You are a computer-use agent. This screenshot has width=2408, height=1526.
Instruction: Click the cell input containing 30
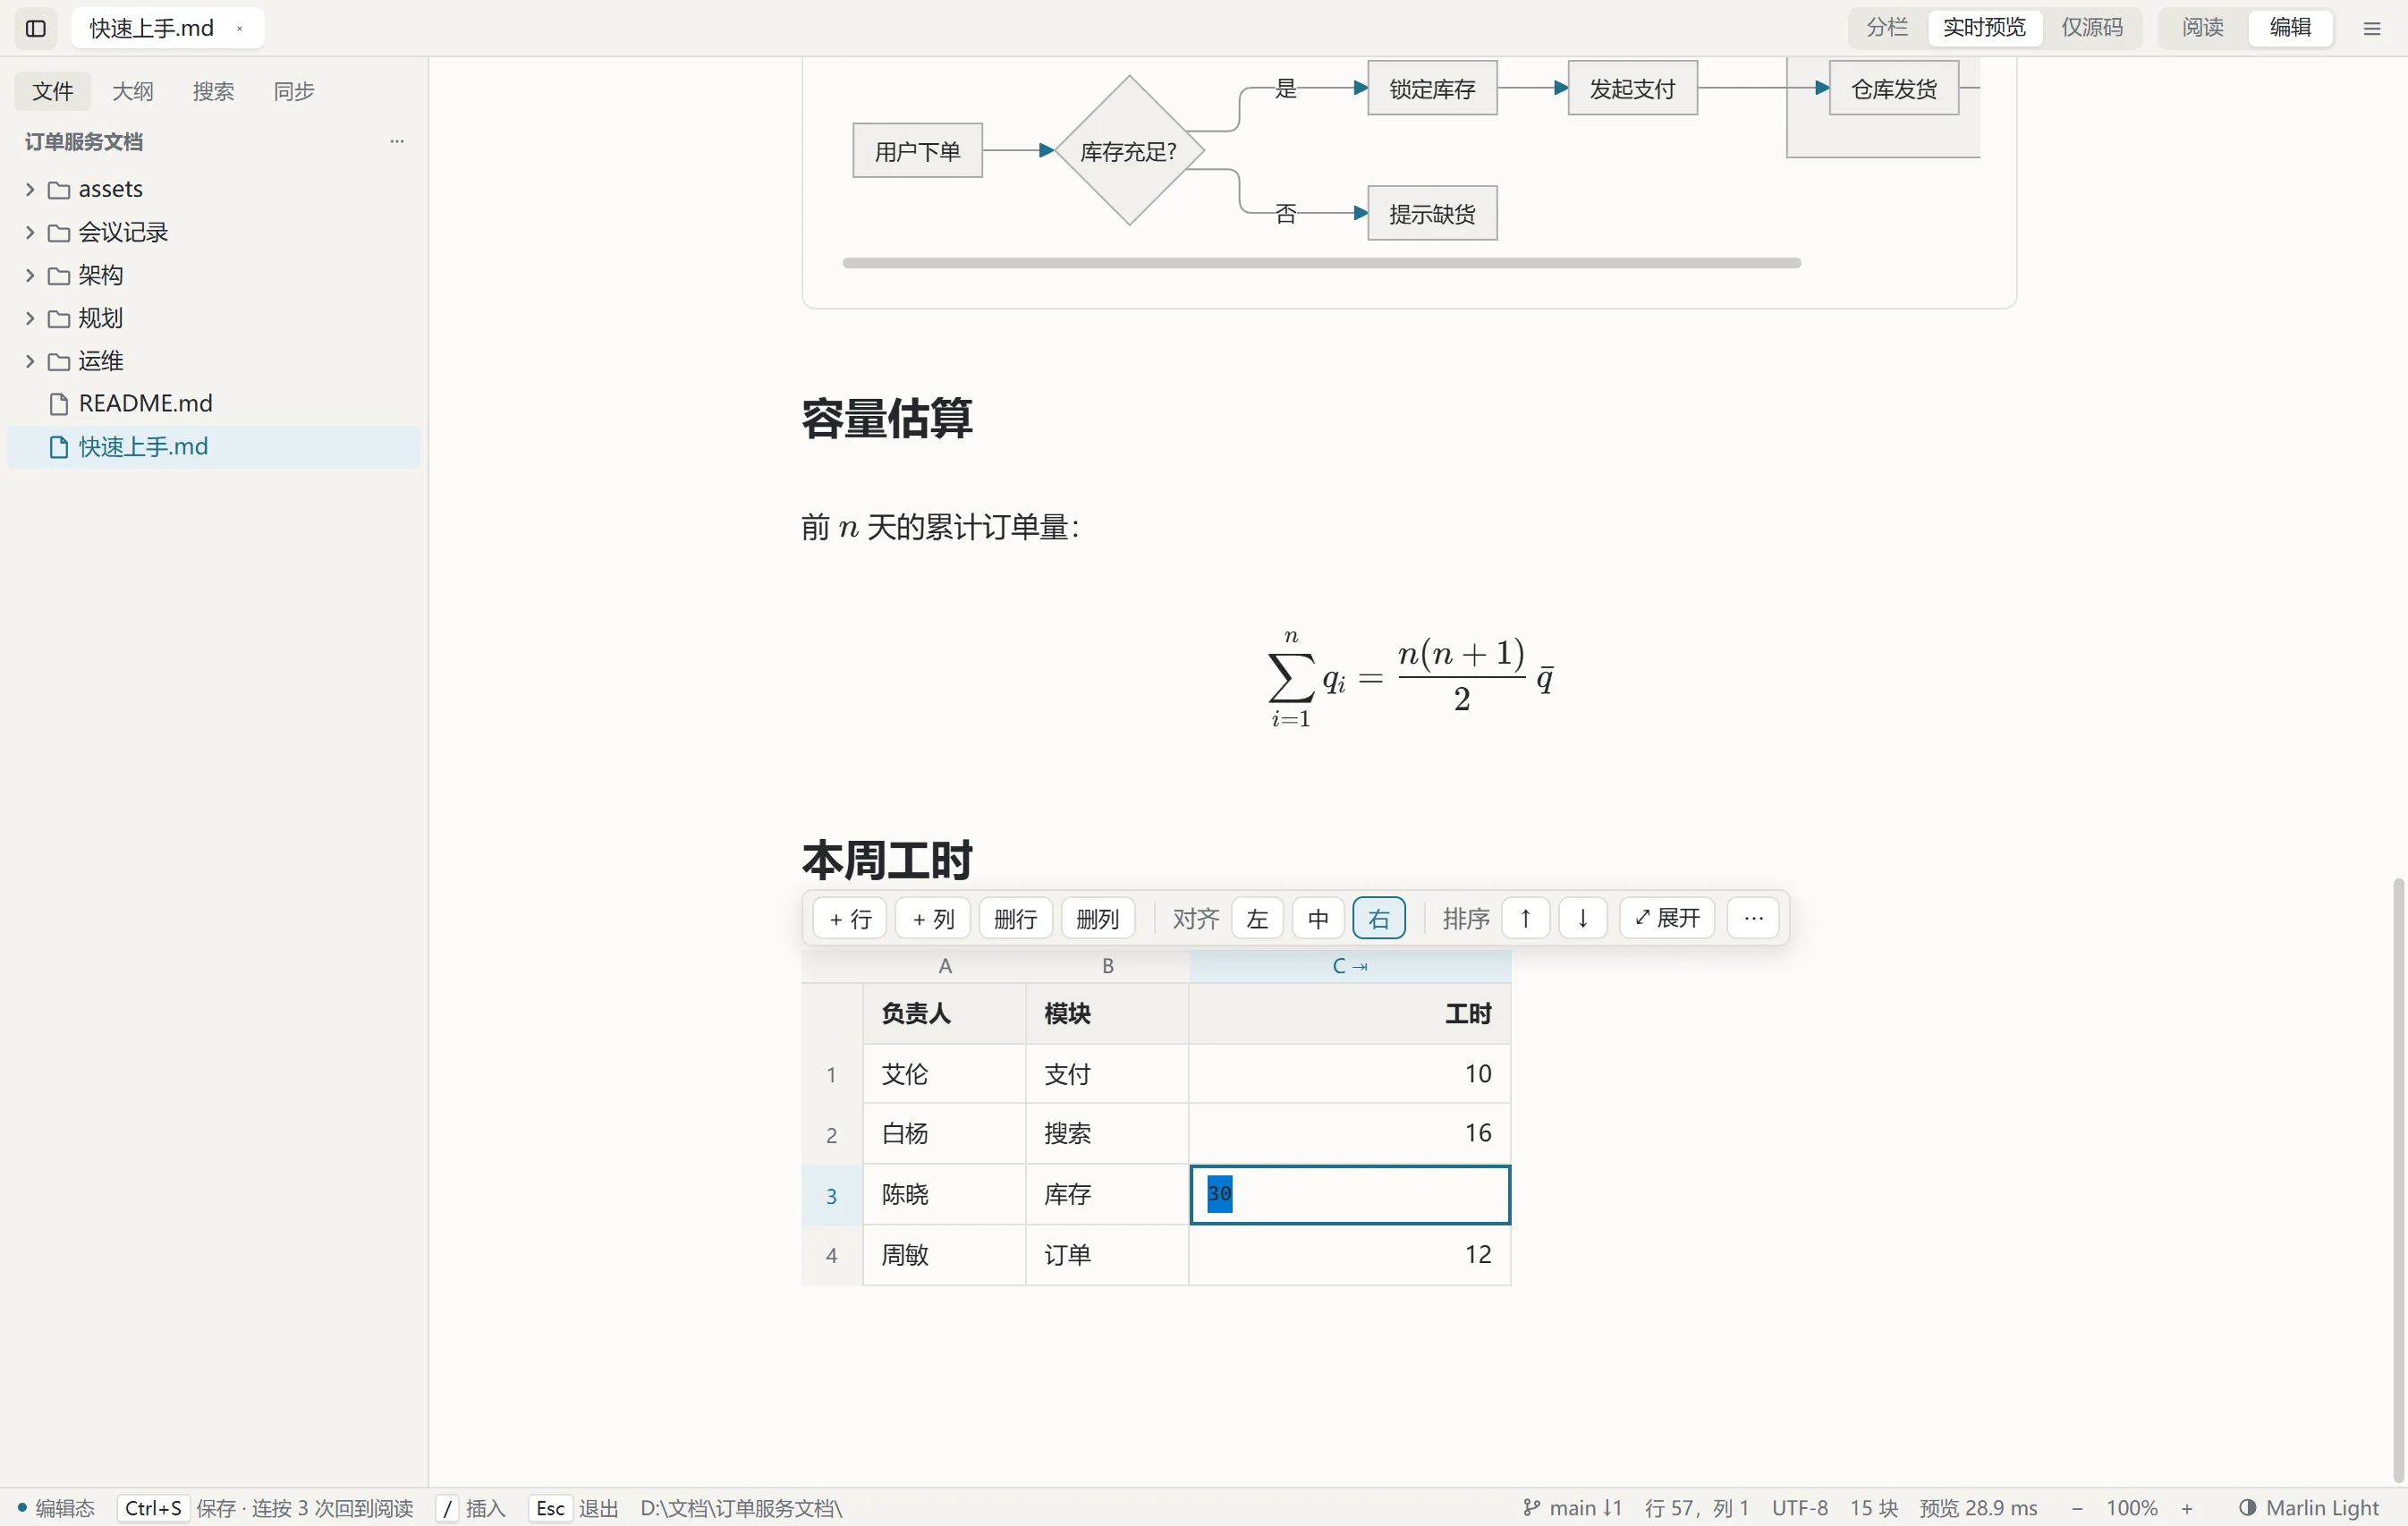tap(1349, 1194)
